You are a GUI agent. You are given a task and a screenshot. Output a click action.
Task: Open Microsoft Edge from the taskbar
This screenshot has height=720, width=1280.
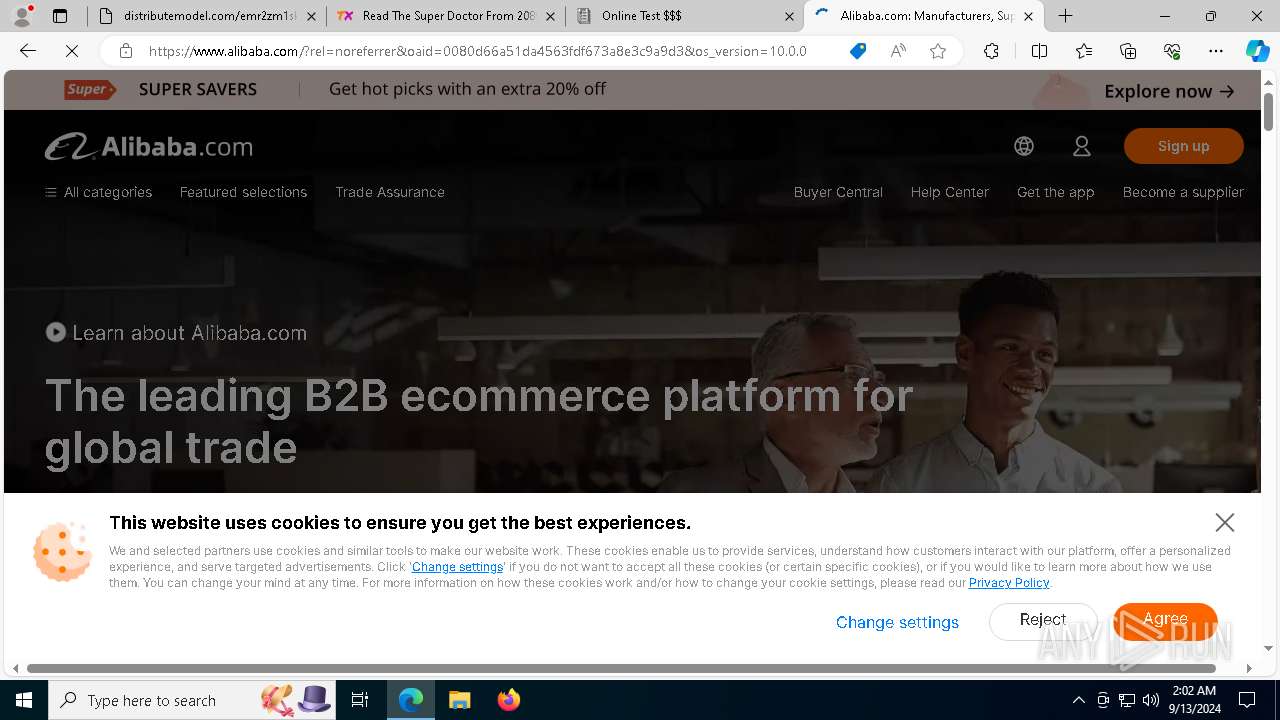[x=411, y=700]
